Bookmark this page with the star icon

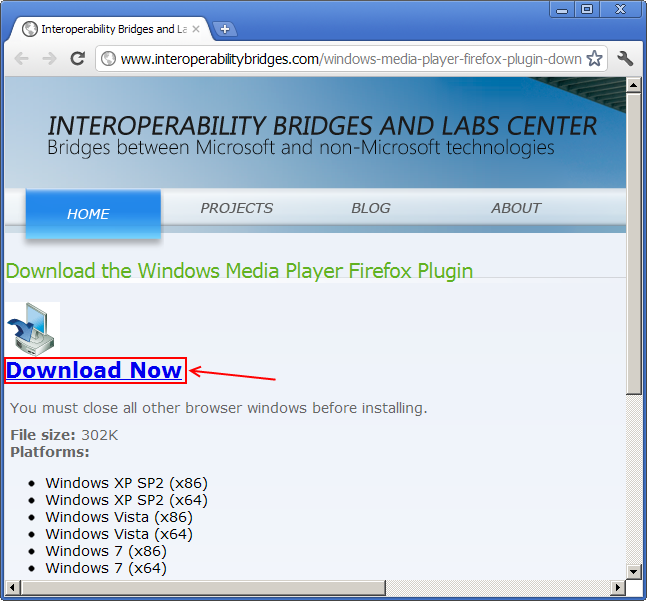click(x=595, y=59)
